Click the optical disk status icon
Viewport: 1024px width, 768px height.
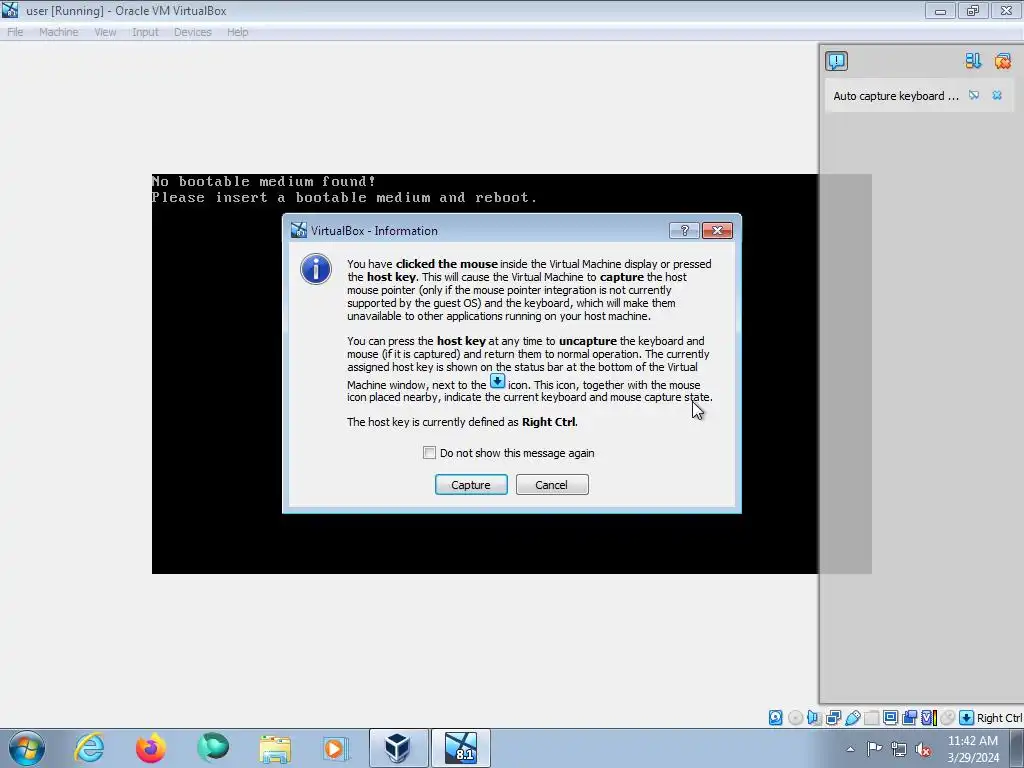click(795, 718)
